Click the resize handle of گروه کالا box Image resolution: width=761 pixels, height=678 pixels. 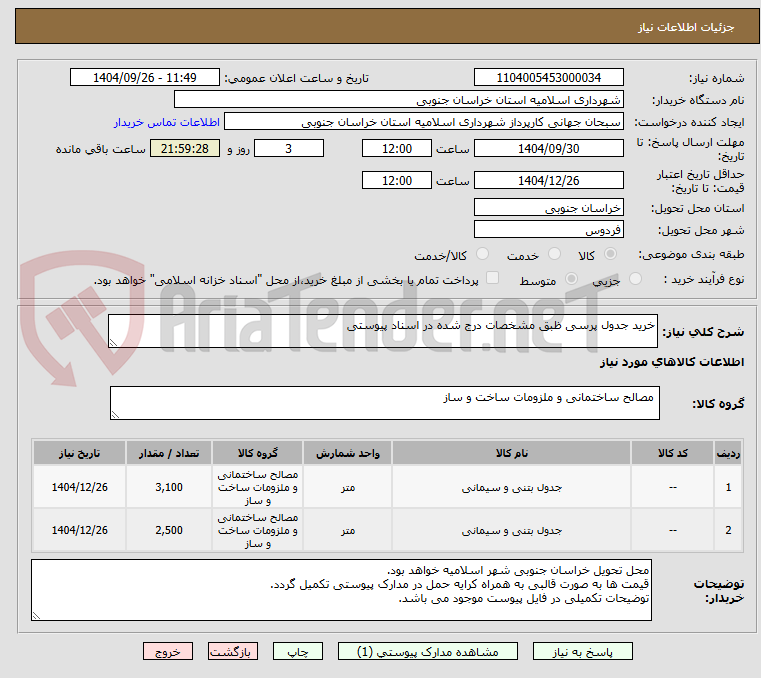pyautogui.click(x=115, y=414)
